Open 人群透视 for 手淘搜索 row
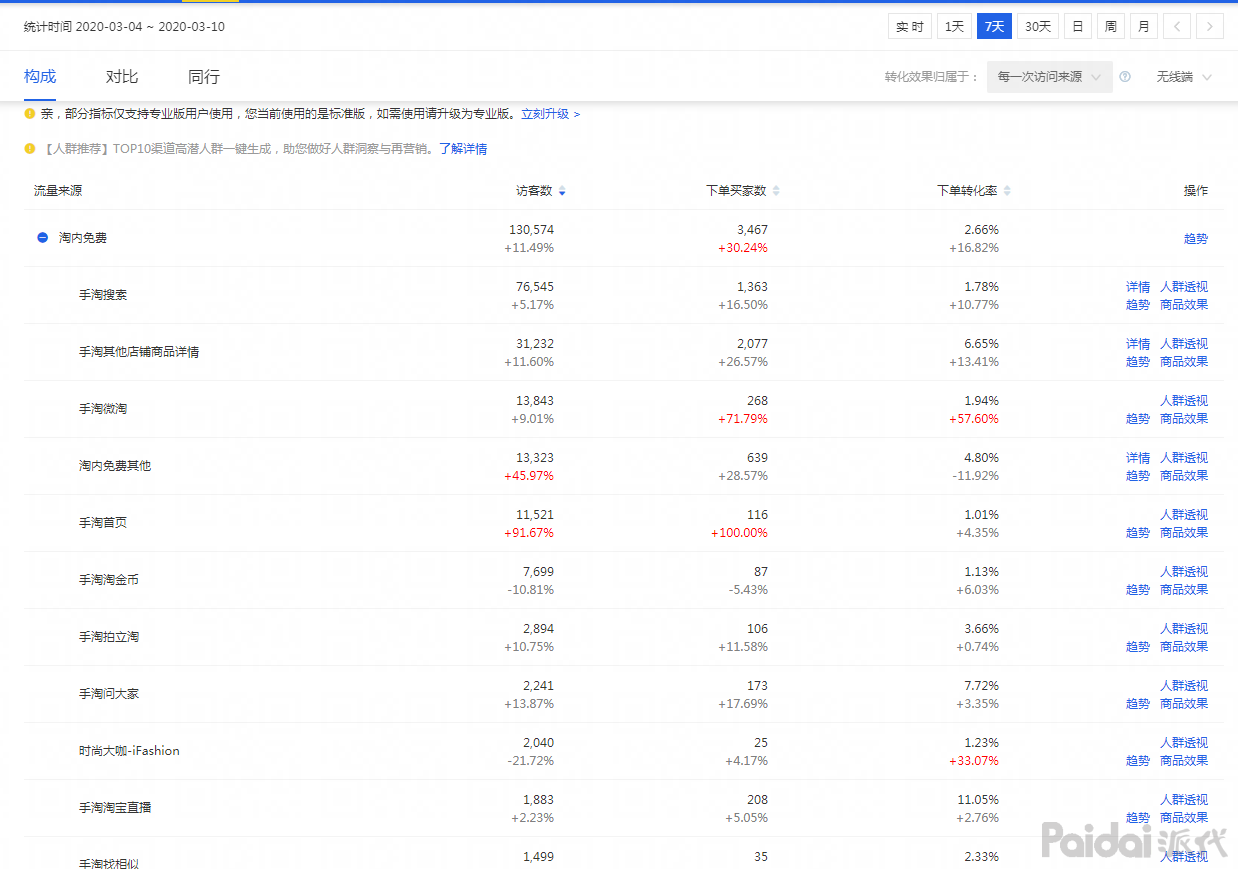The height and width of the screenshot is (869, 1238). 1184,287
